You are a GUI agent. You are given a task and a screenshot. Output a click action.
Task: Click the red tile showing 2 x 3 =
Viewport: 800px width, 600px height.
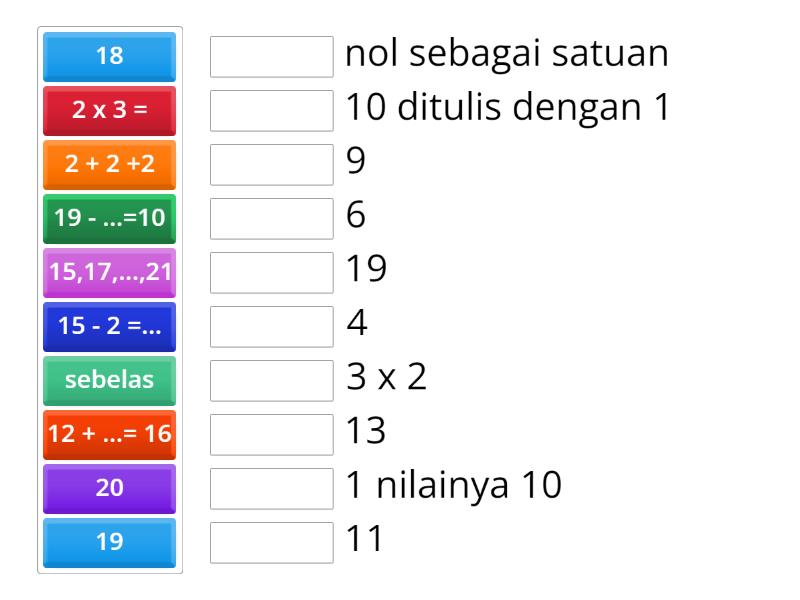[109, 111]
